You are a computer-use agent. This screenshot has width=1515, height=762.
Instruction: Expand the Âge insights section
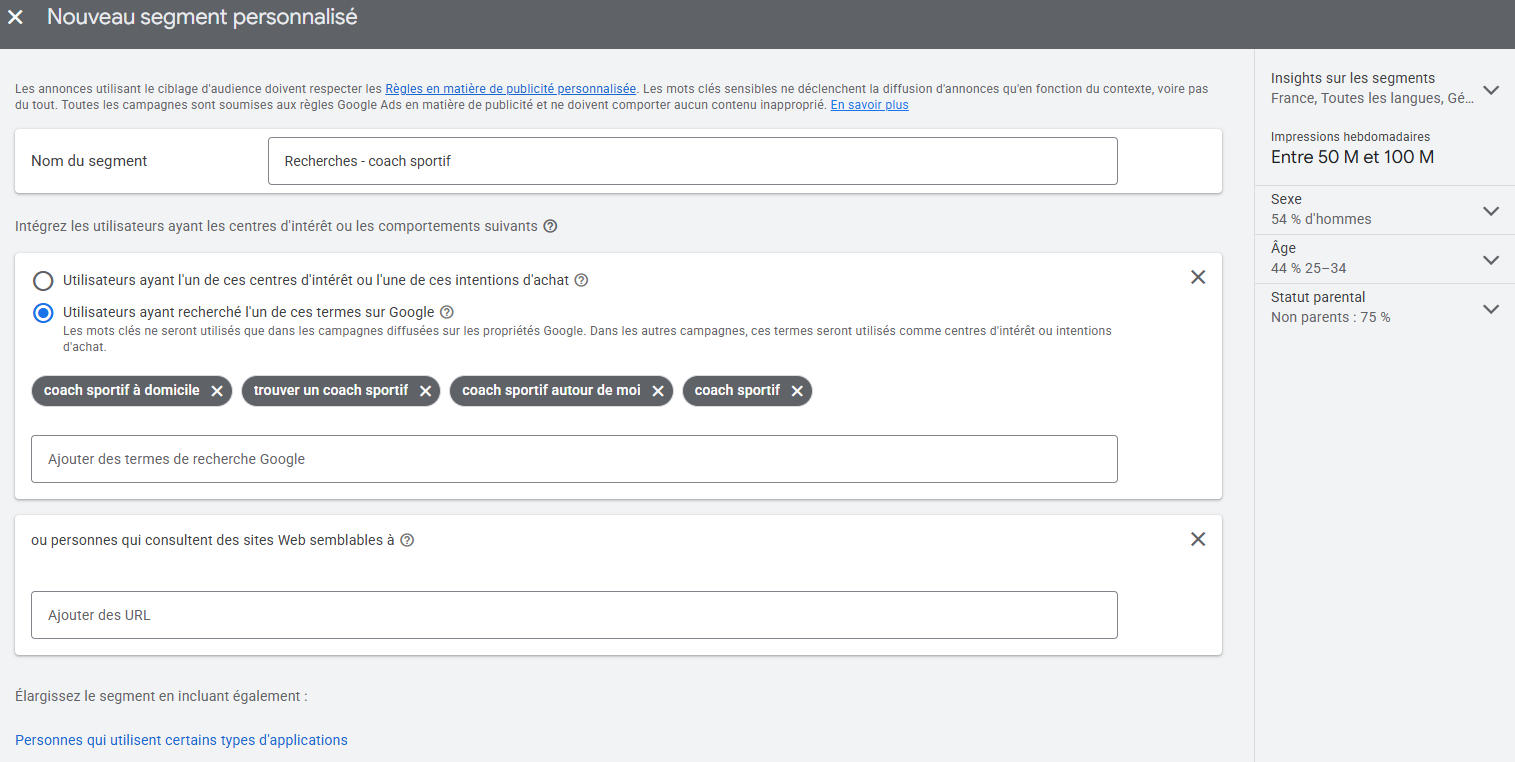pos(1491,260)
